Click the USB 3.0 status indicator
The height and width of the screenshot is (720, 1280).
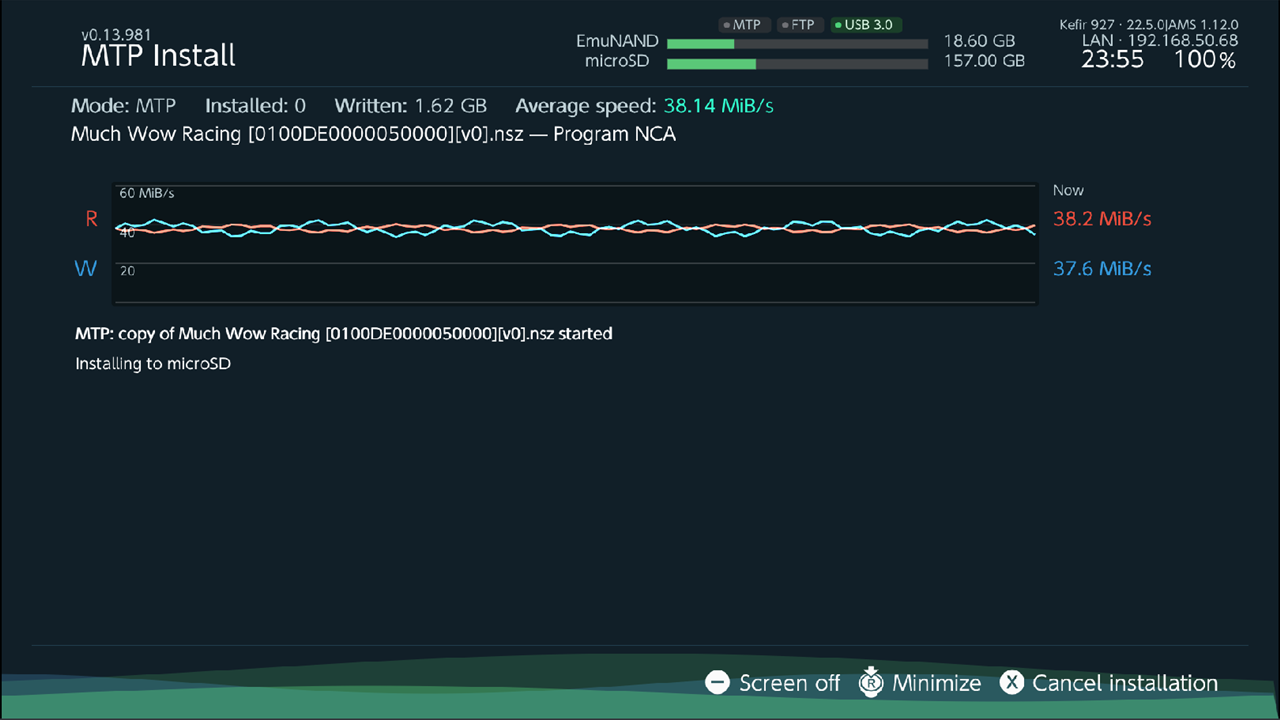[x=866, y=25]
